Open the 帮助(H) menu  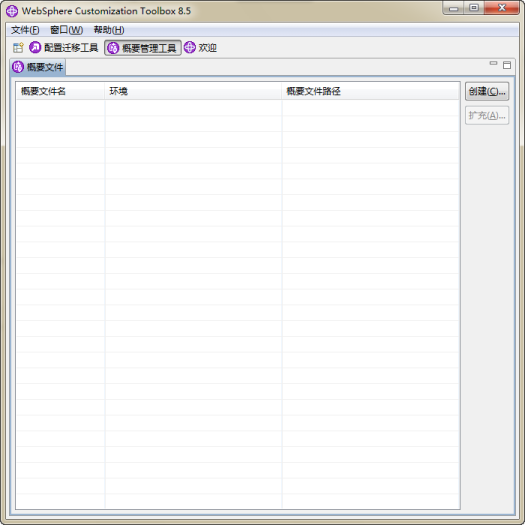point(109,30)
